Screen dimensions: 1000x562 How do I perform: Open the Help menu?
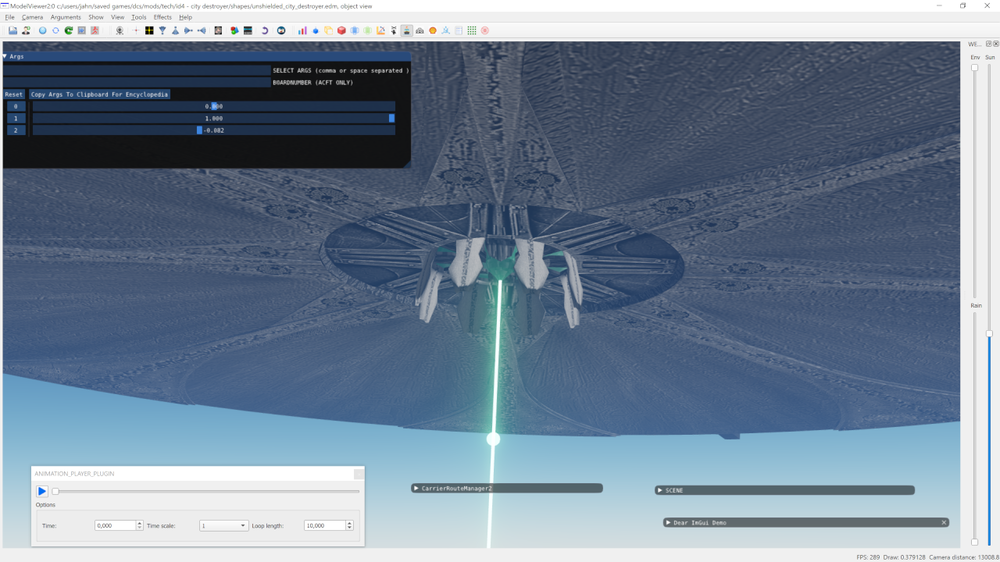coord(186,17)
